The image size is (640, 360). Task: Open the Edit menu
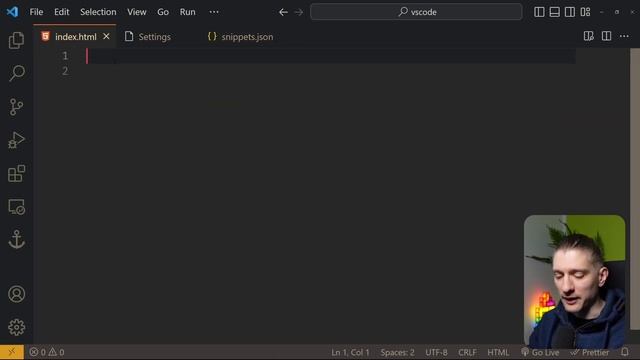point(62,12)
